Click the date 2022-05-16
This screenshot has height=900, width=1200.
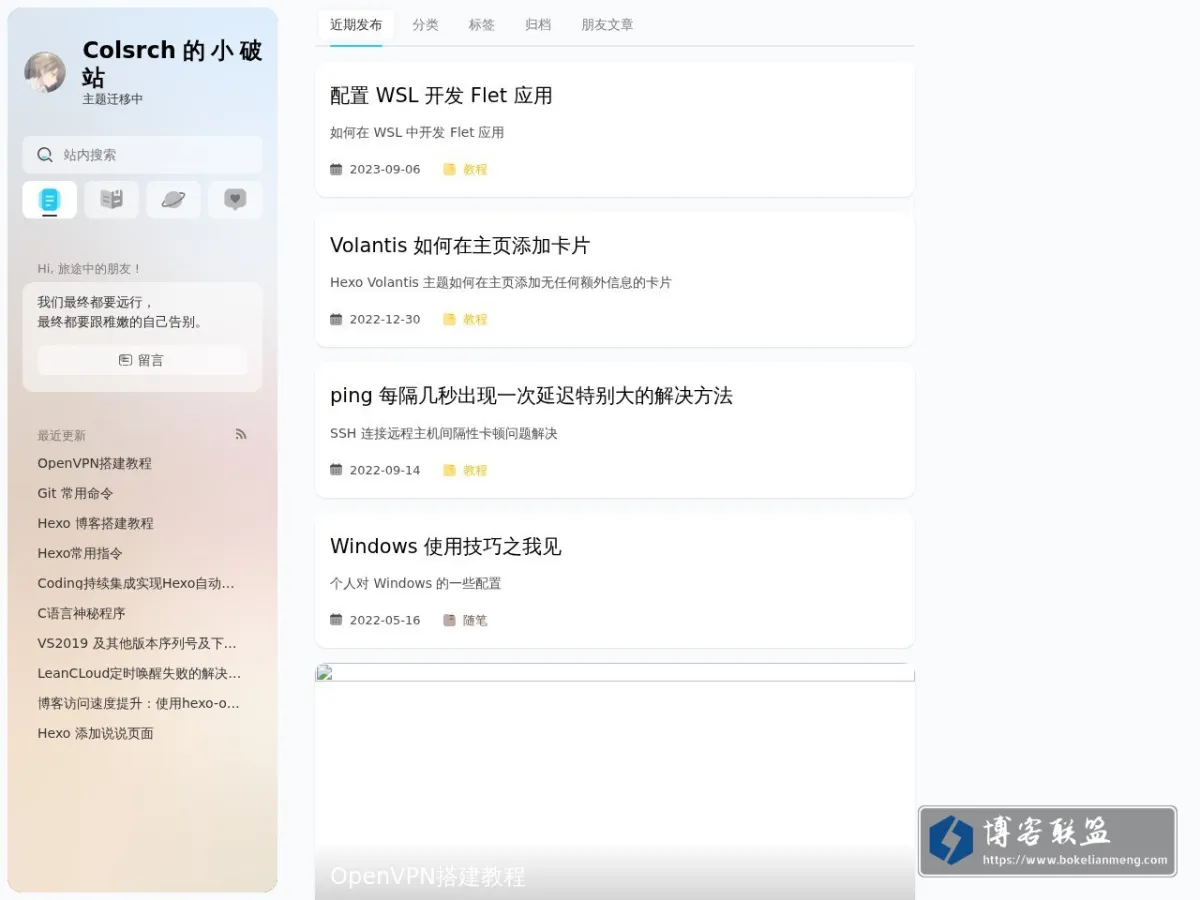(385, 620)
